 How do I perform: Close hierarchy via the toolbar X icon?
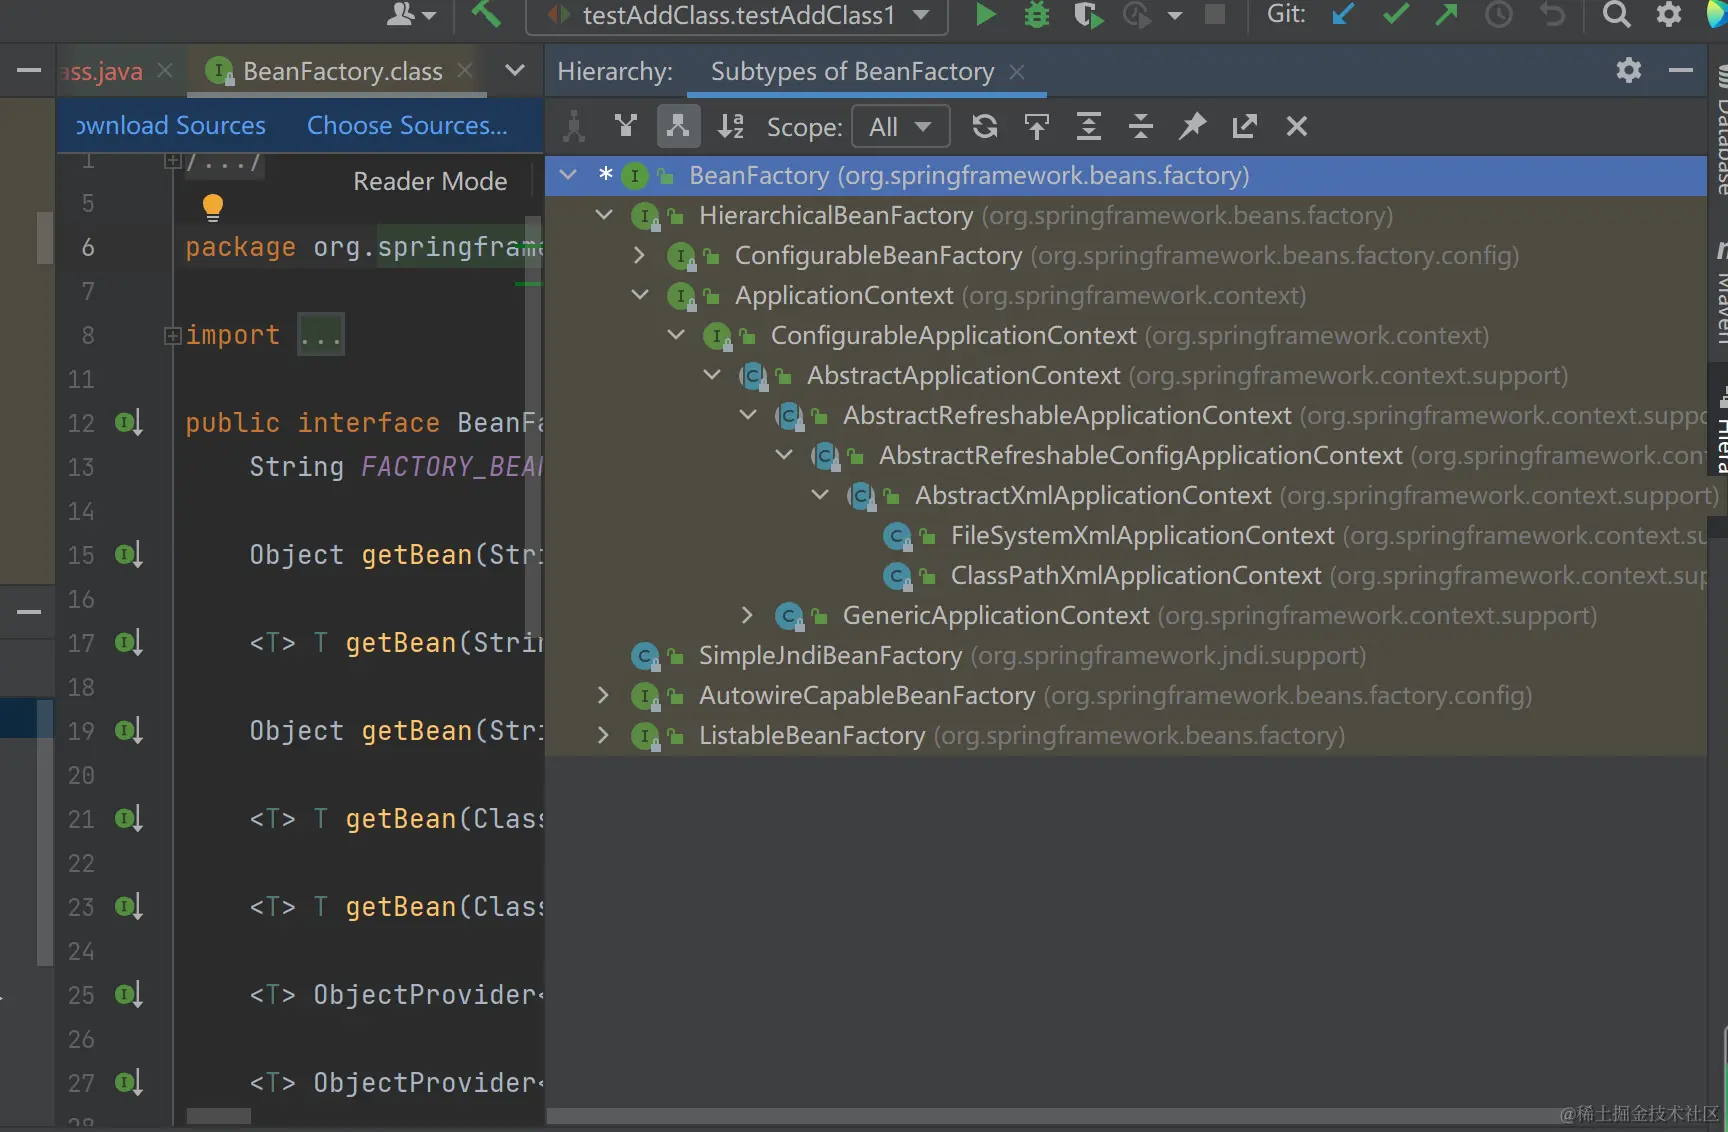coord(1297,126)
